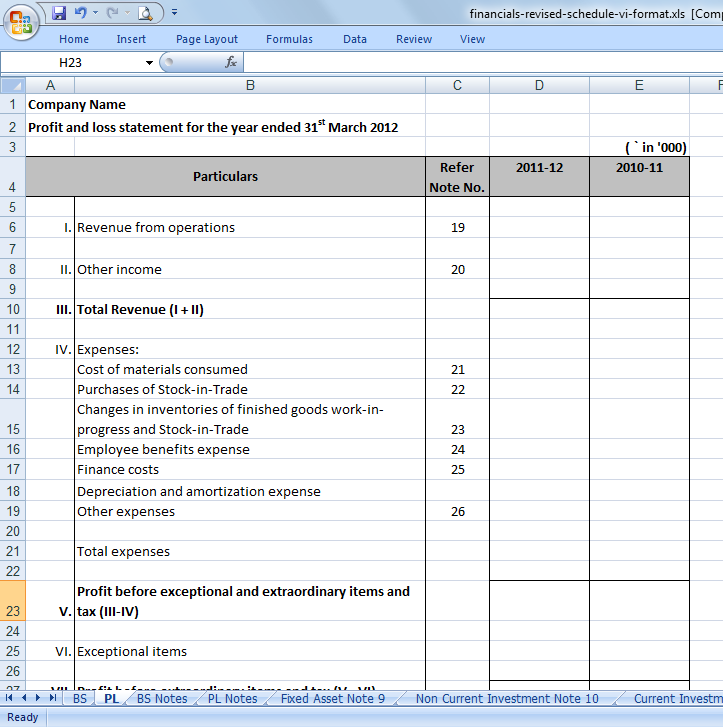Select row 4 header
This screenshot has width=723, height=727.
coord(13,177)
